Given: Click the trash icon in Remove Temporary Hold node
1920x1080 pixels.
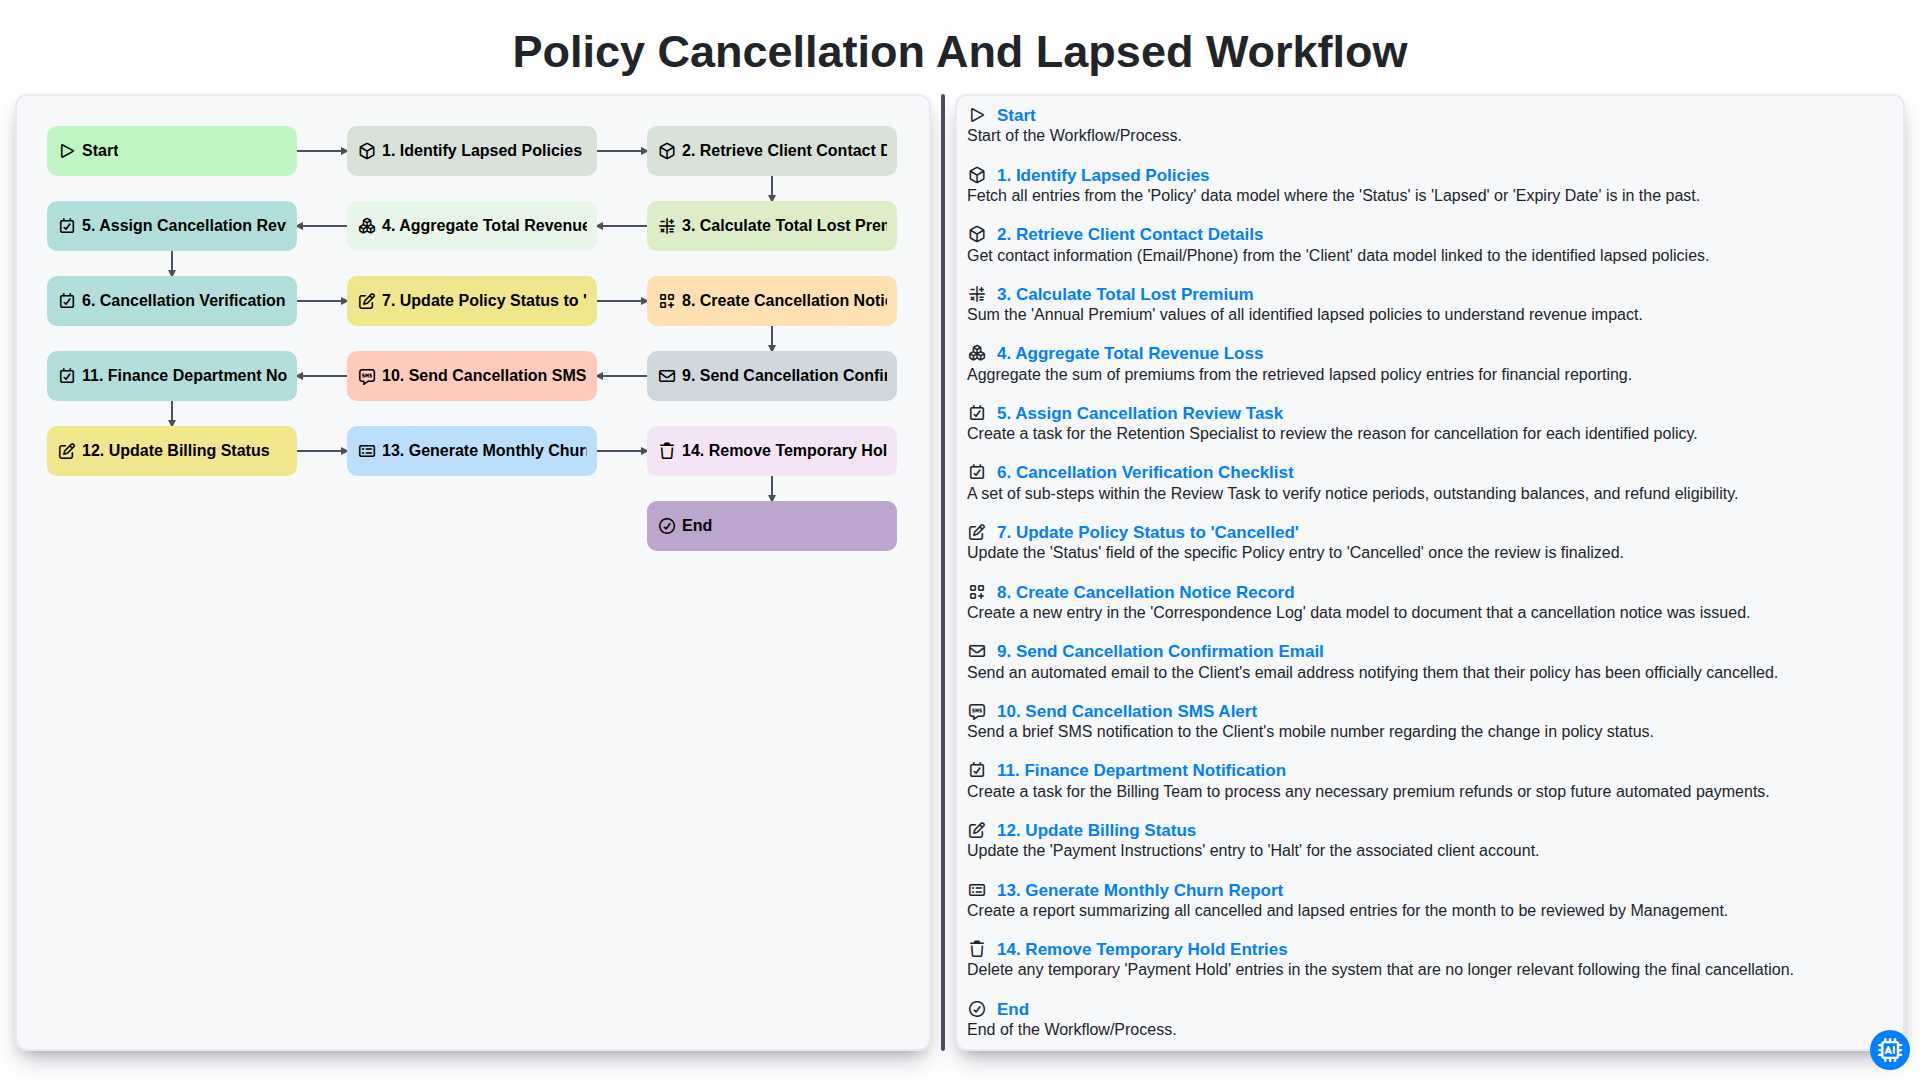Looking at the screenshot, I should (x=667, y=451).
